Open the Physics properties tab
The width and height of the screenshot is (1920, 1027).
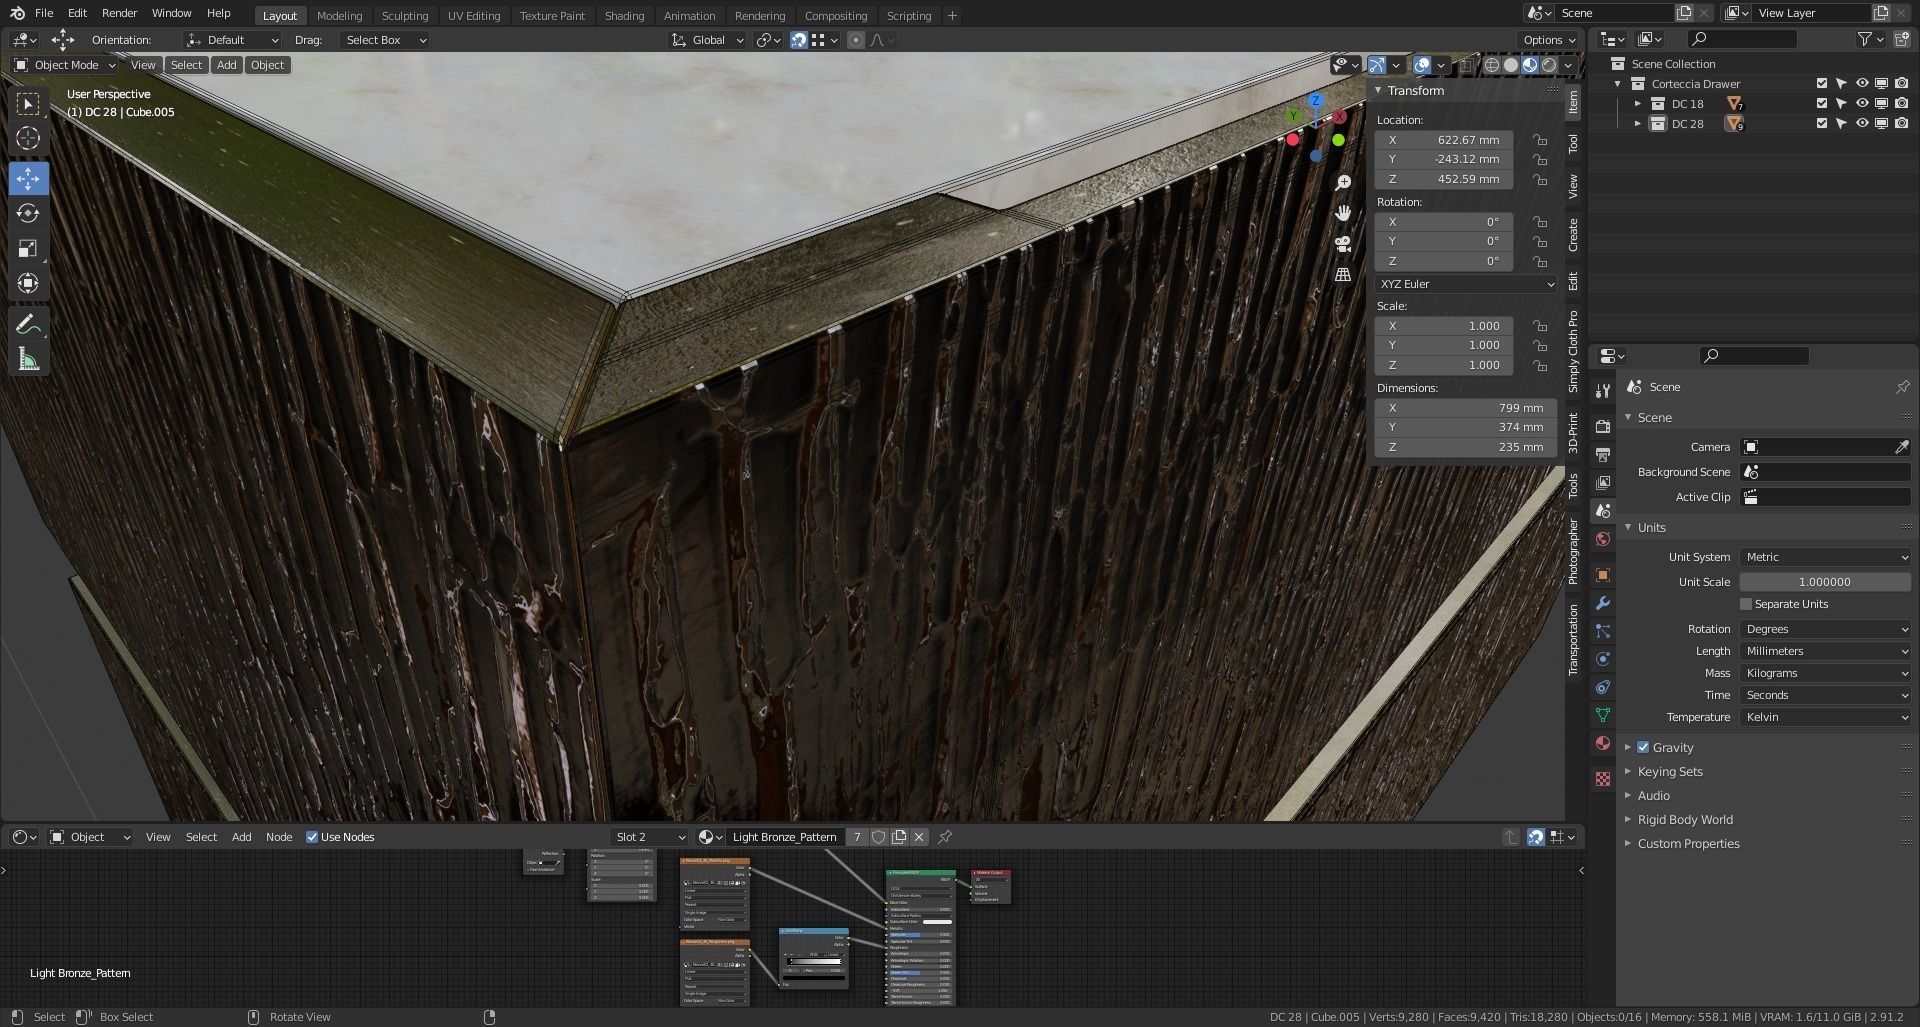click(x=1603, y=659)
